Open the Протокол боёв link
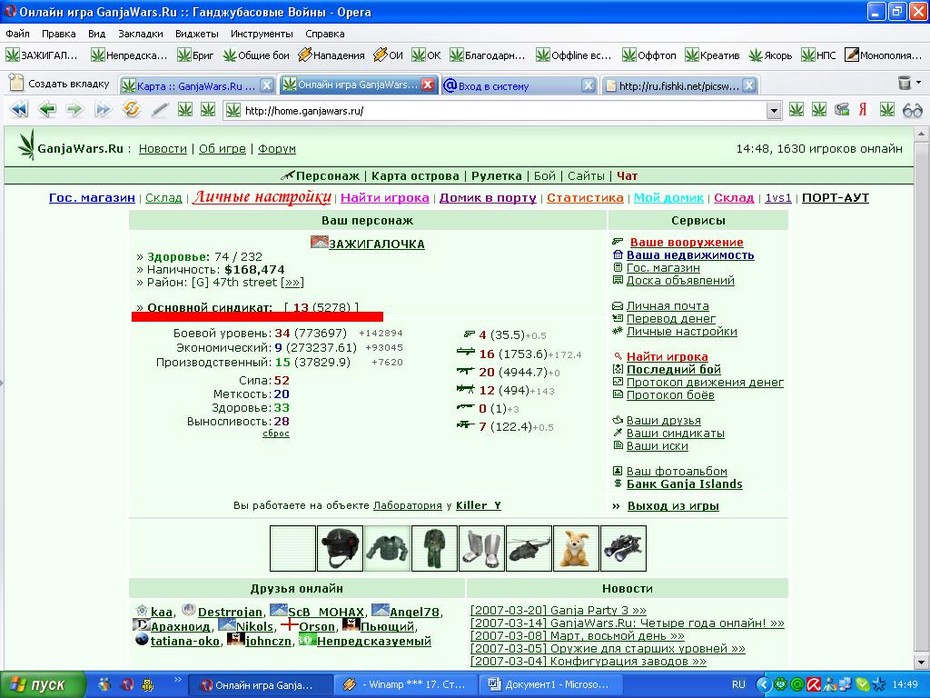The image size is (930, 698). (670, 395)
